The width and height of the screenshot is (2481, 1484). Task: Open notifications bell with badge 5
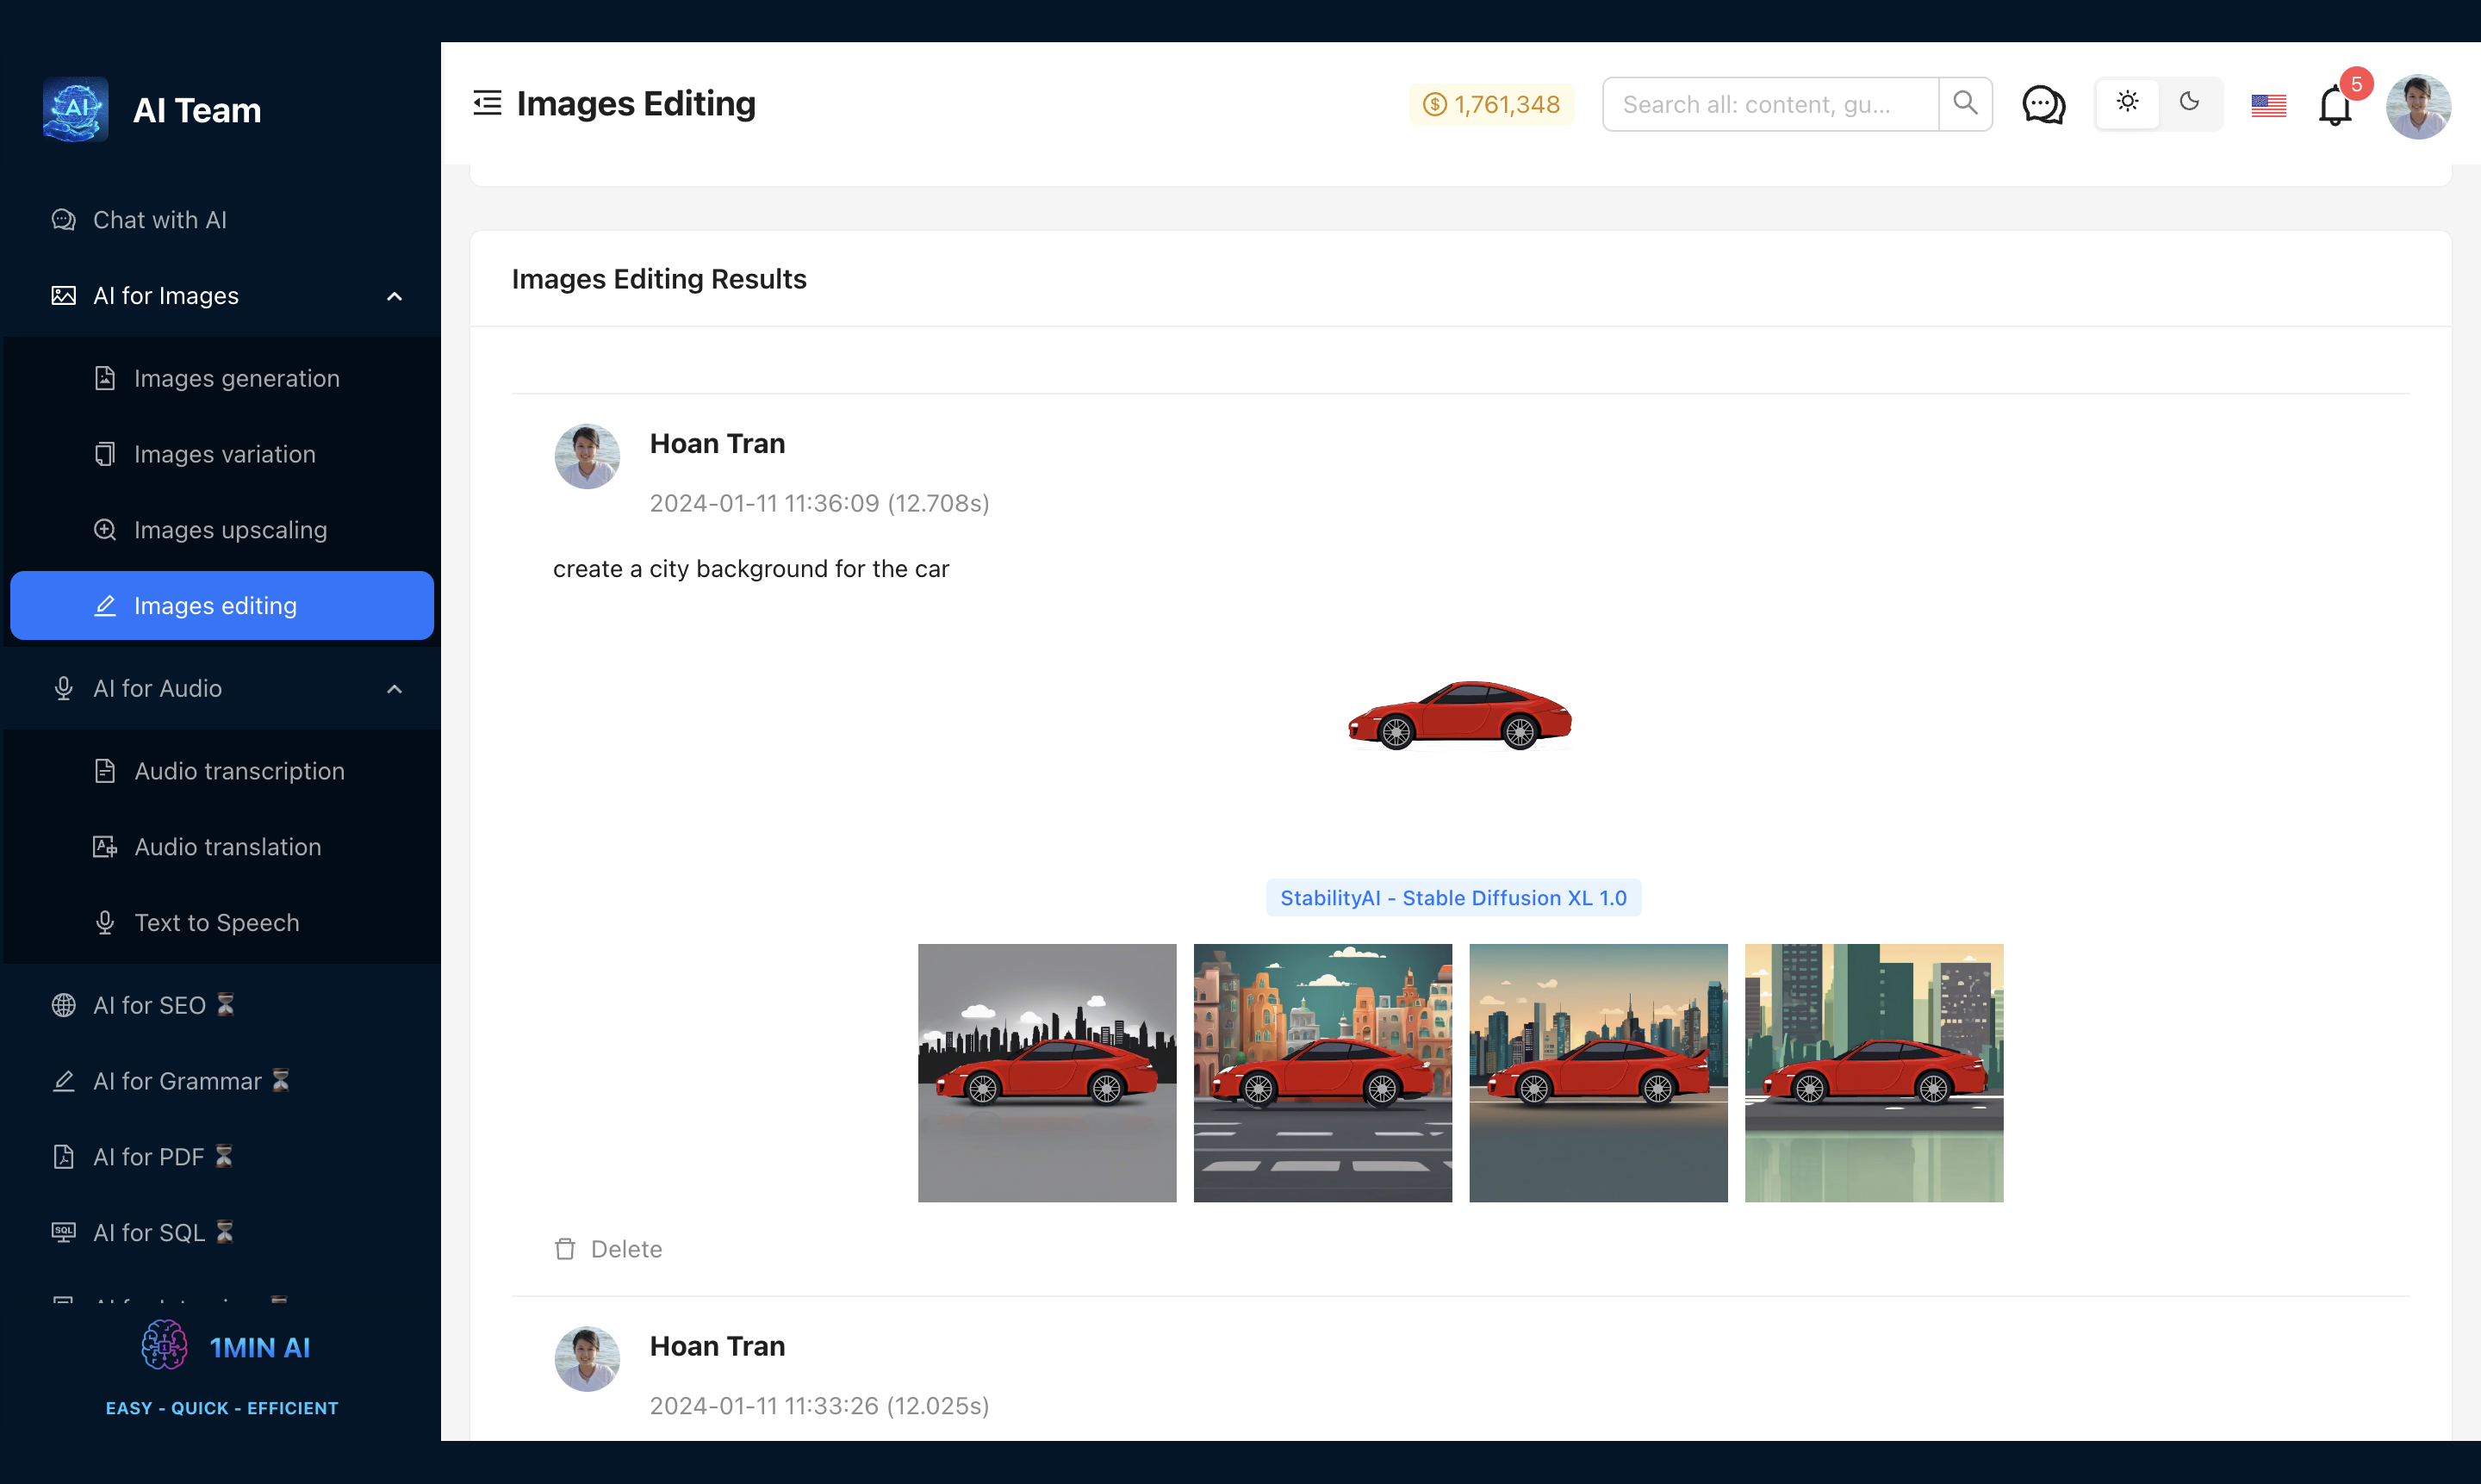pyautogui.click(x=2335, y=106)
